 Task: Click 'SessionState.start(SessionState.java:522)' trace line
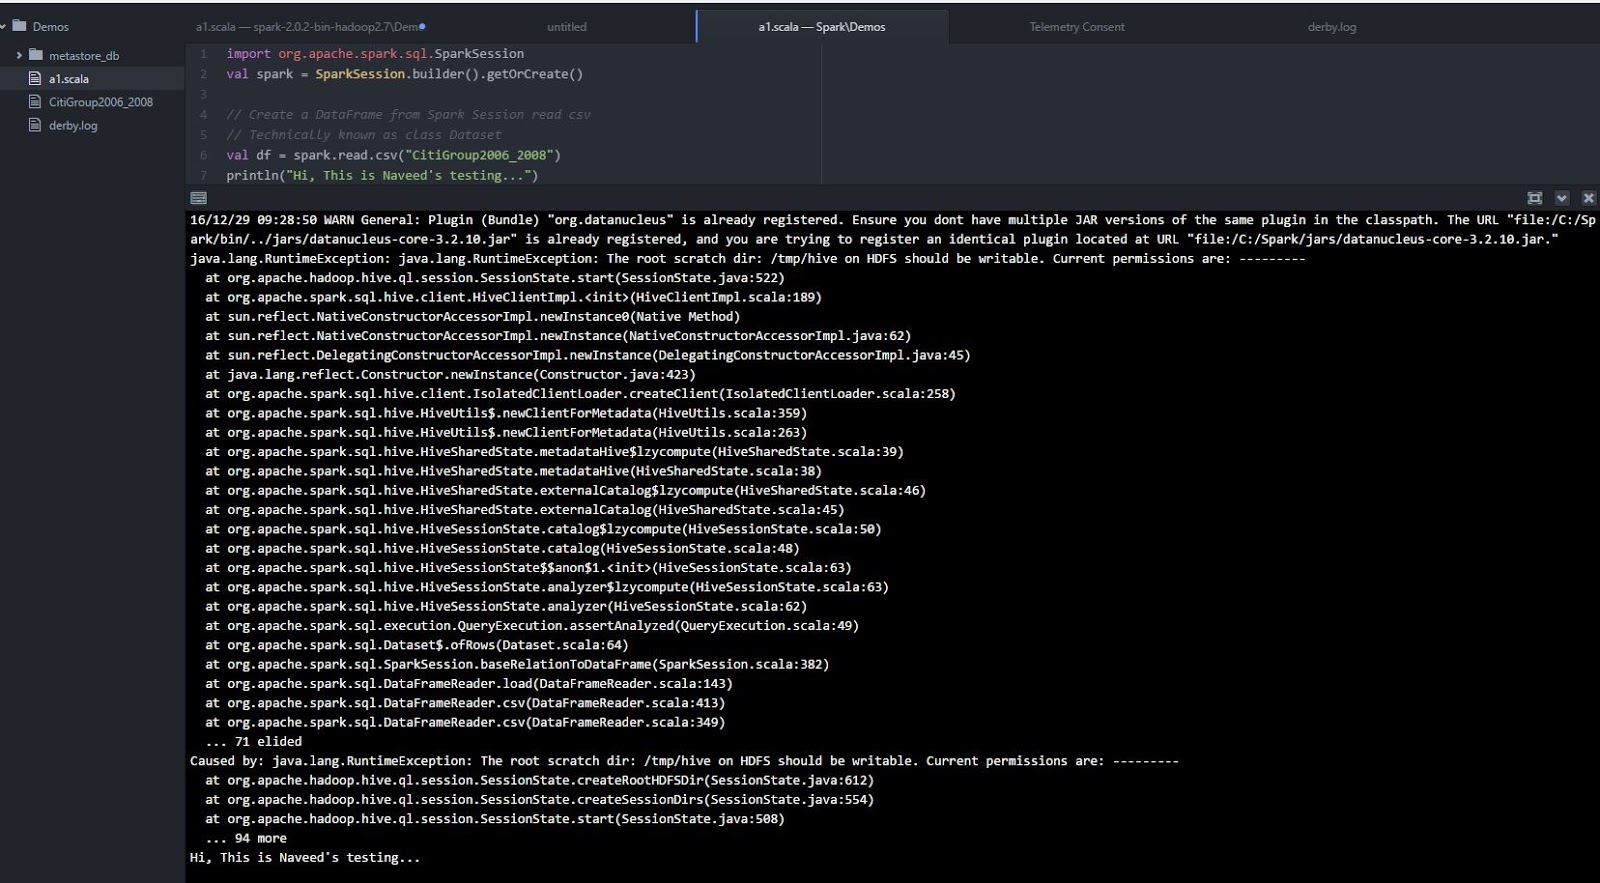pos(495,278)
